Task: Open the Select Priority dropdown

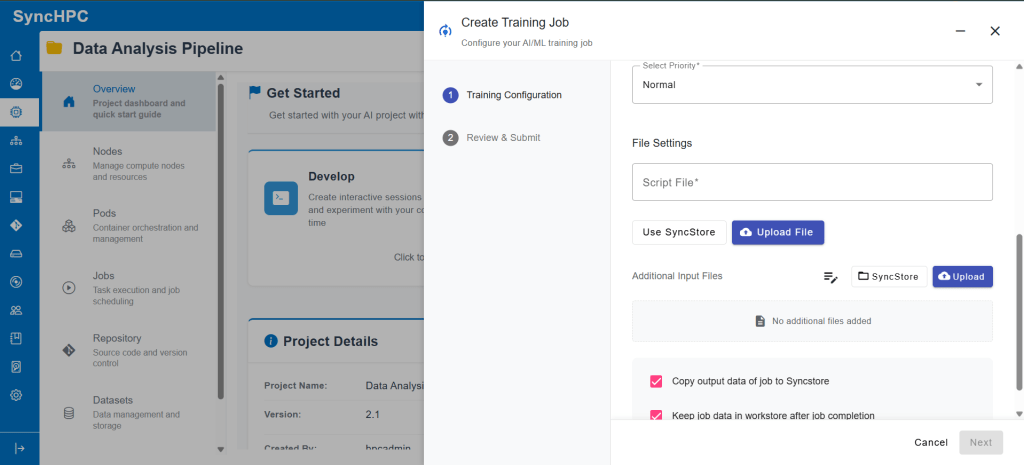Action: (811, 85)
